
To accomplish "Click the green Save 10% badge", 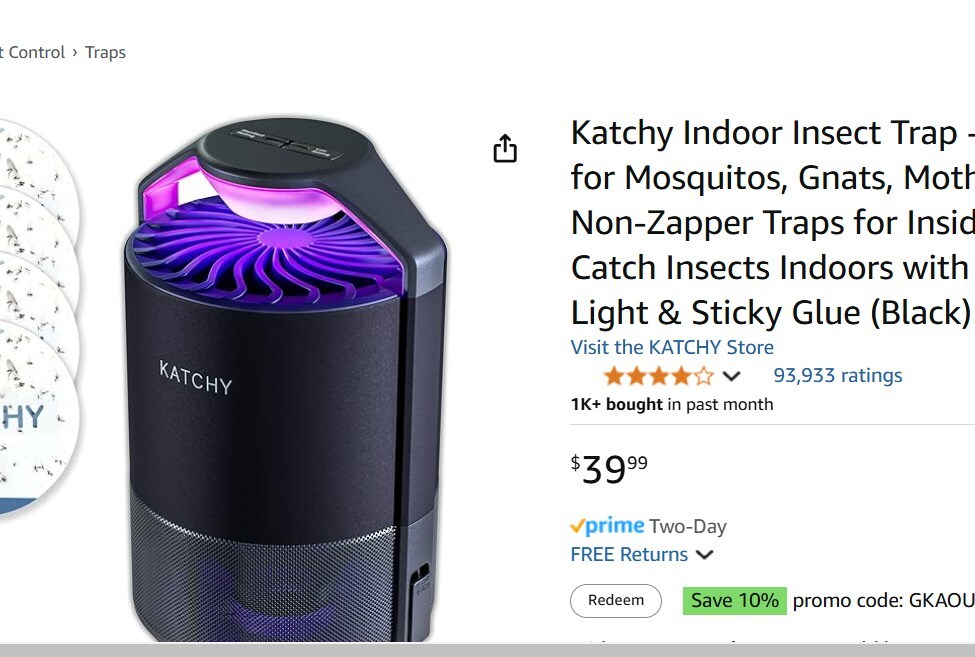I will [734, 600].
